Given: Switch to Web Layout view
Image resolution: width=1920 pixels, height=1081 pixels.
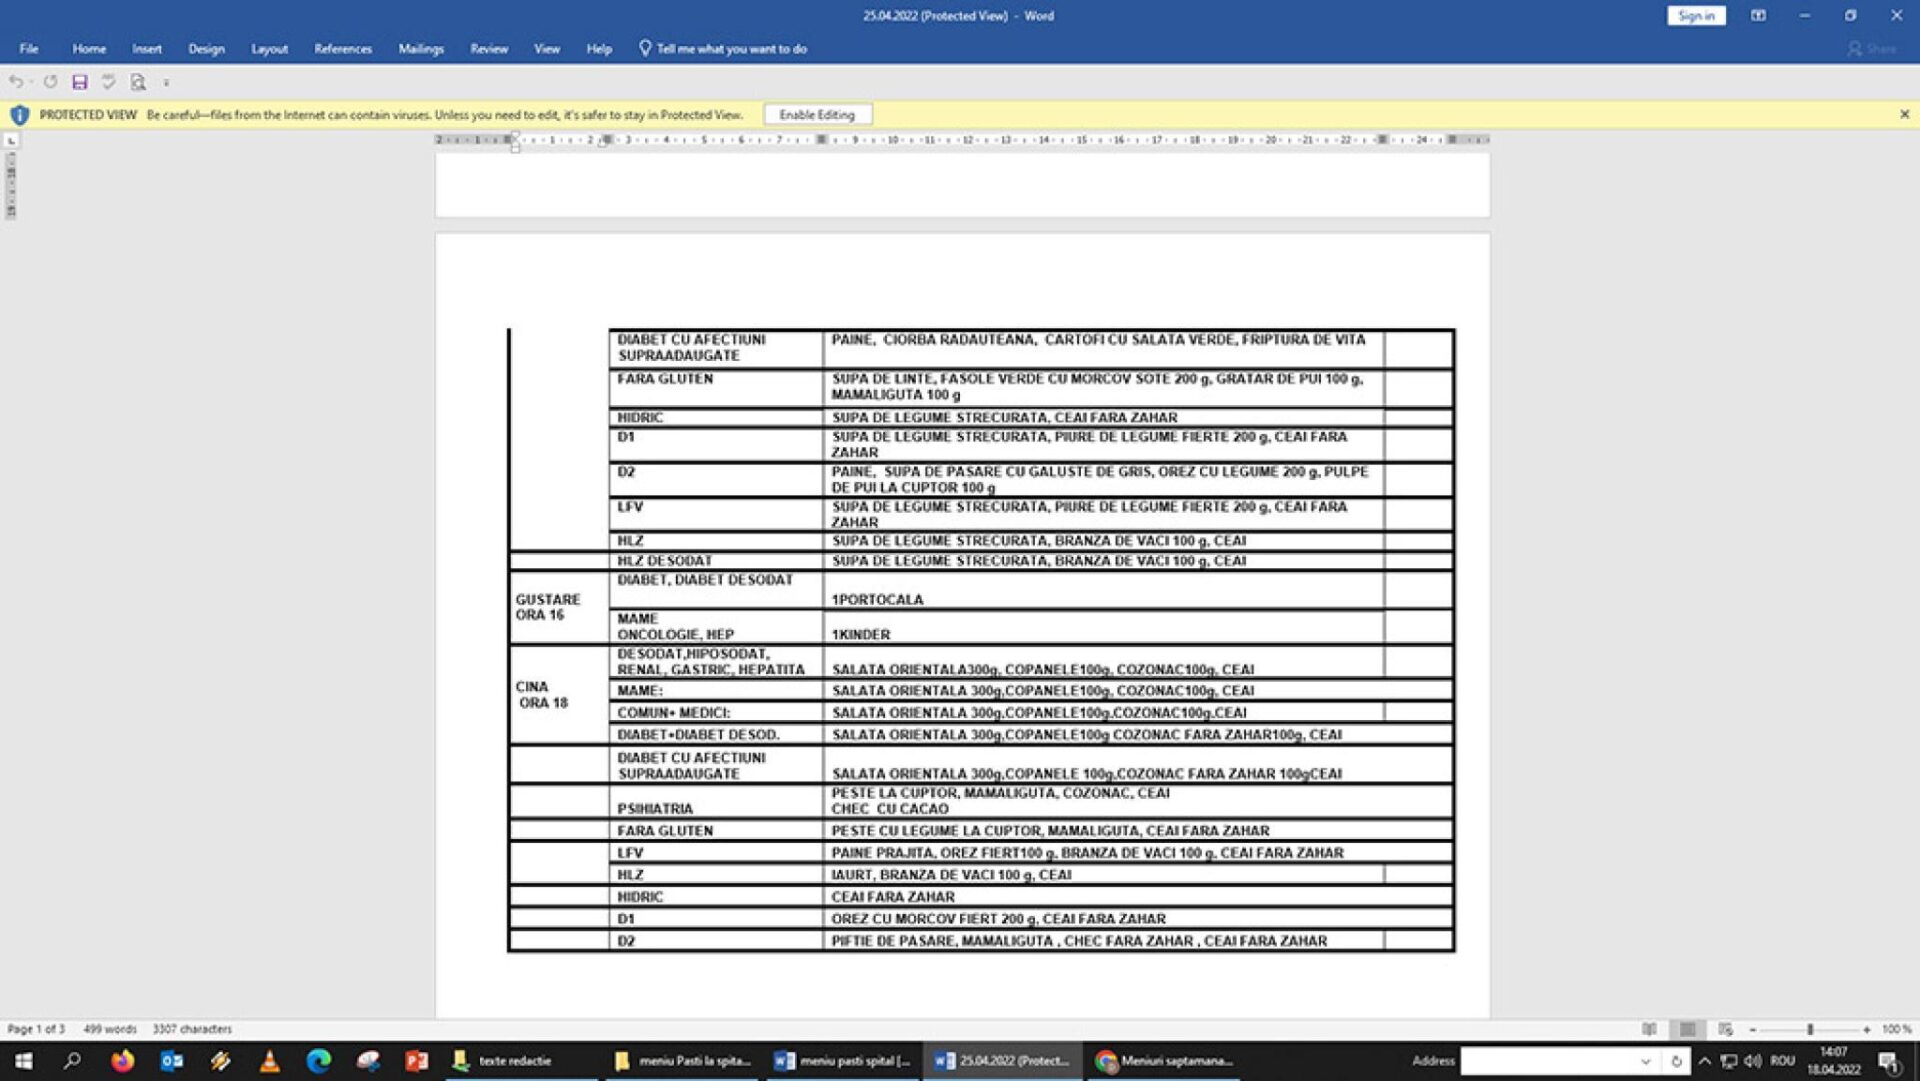Looking at the screenshot, I should pos(1725,1029).
